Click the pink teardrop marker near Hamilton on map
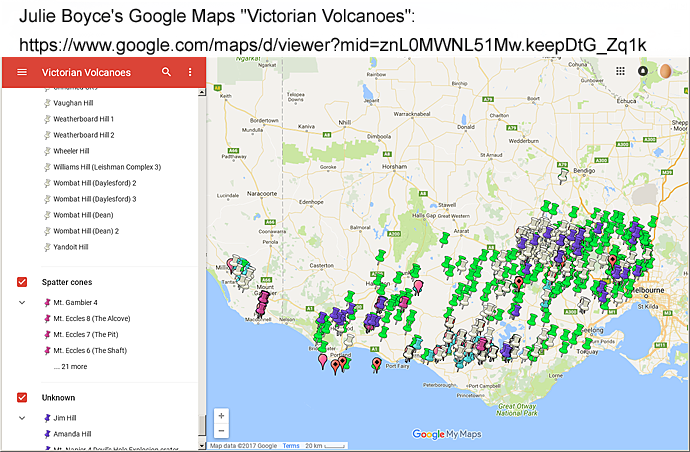The width and height of the screenshot is (690, 452). (418, 287)
